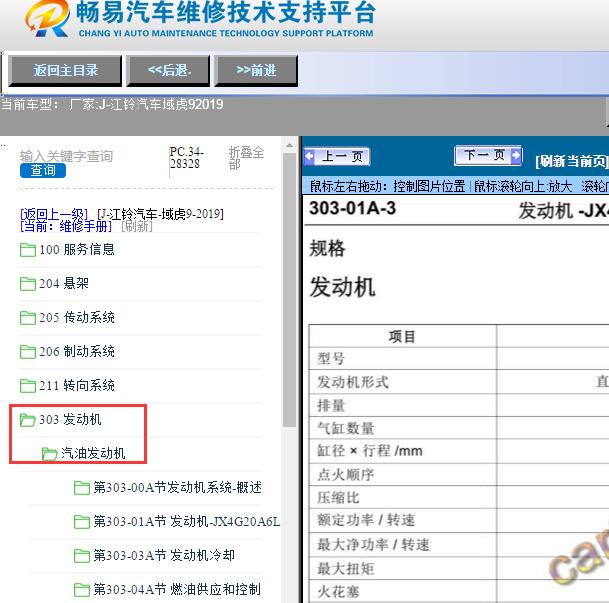Collapse 汽油发动机 sub-node
The height and width of the screenshot is (603, 609).
pyautogui.click(x=93, y=453)
